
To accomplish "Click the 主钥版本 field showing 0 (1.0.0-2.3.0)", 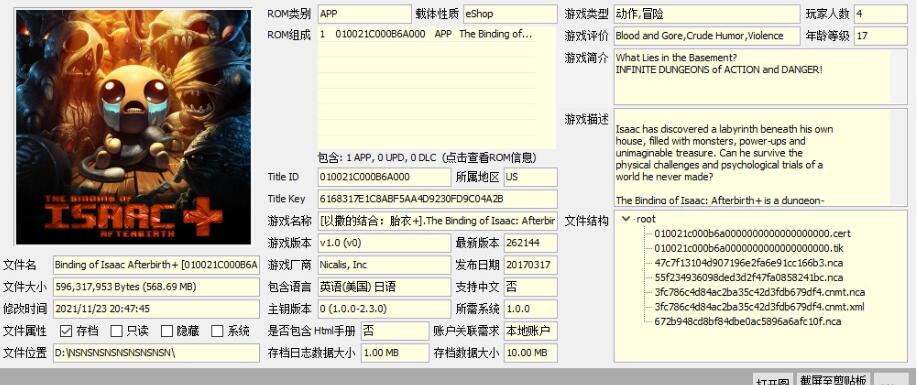I will (x=384, y=309).
